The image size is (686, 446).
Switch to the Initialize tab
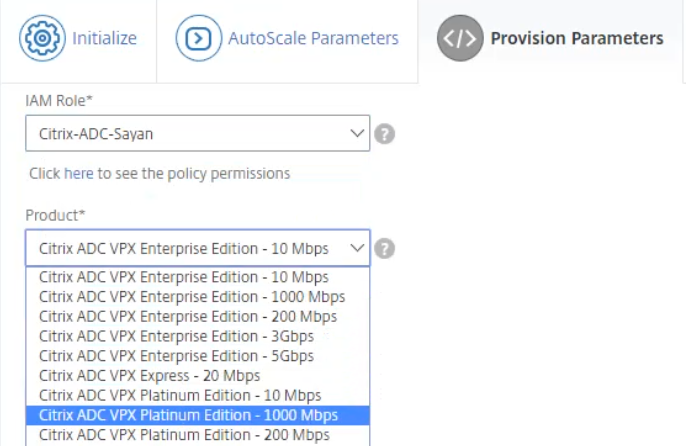click(x=78, y=39)
